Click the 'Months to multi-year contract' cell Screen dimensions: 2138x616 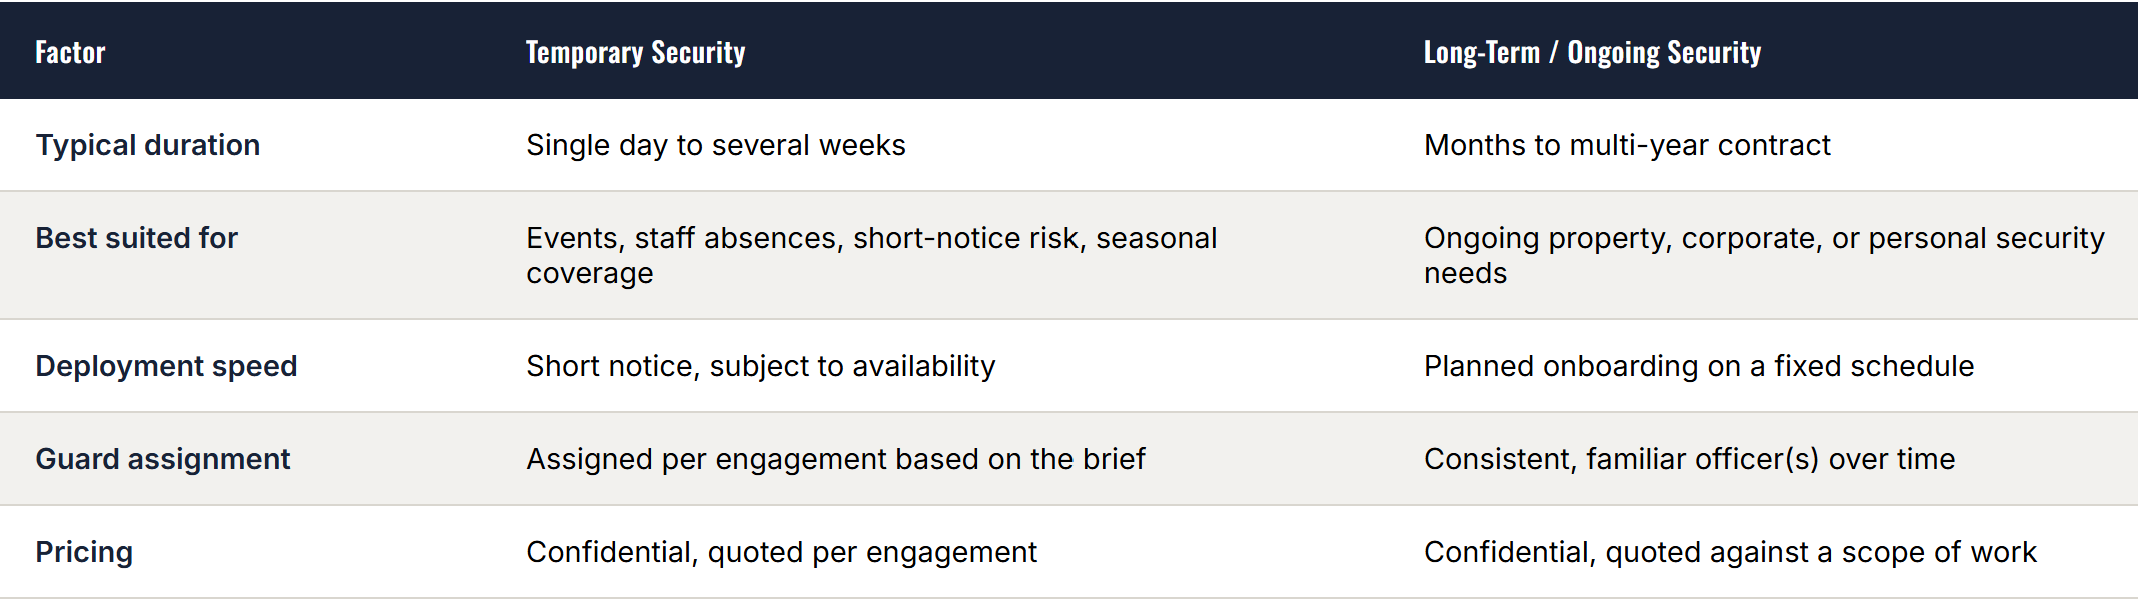coord(1627,145)
